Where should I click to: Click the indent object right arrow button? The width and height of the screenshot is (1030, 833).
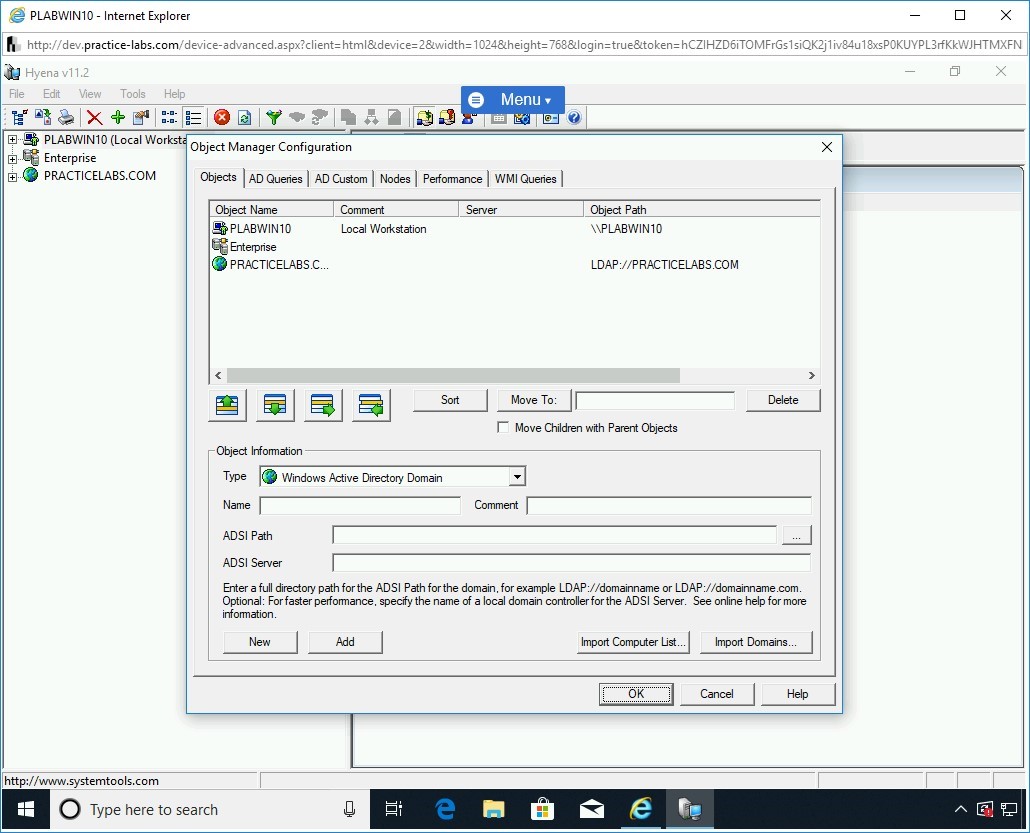[323, 404]
